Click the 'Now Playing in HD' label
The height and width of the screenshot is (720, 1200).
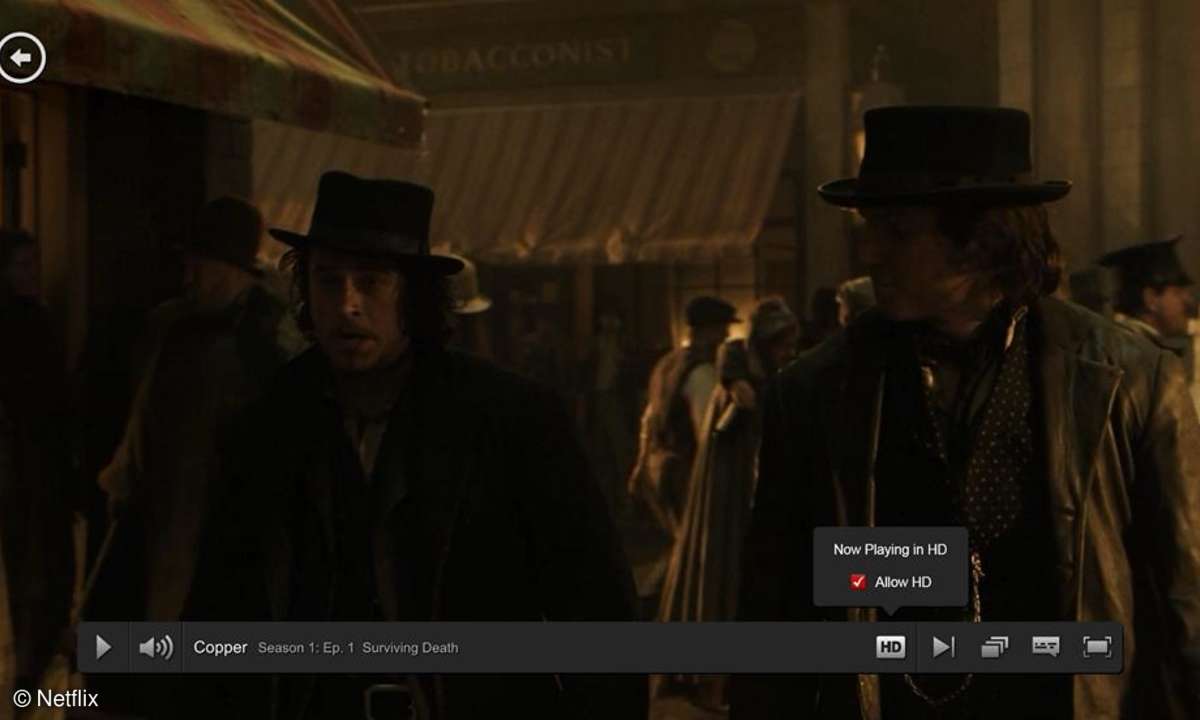890,549
